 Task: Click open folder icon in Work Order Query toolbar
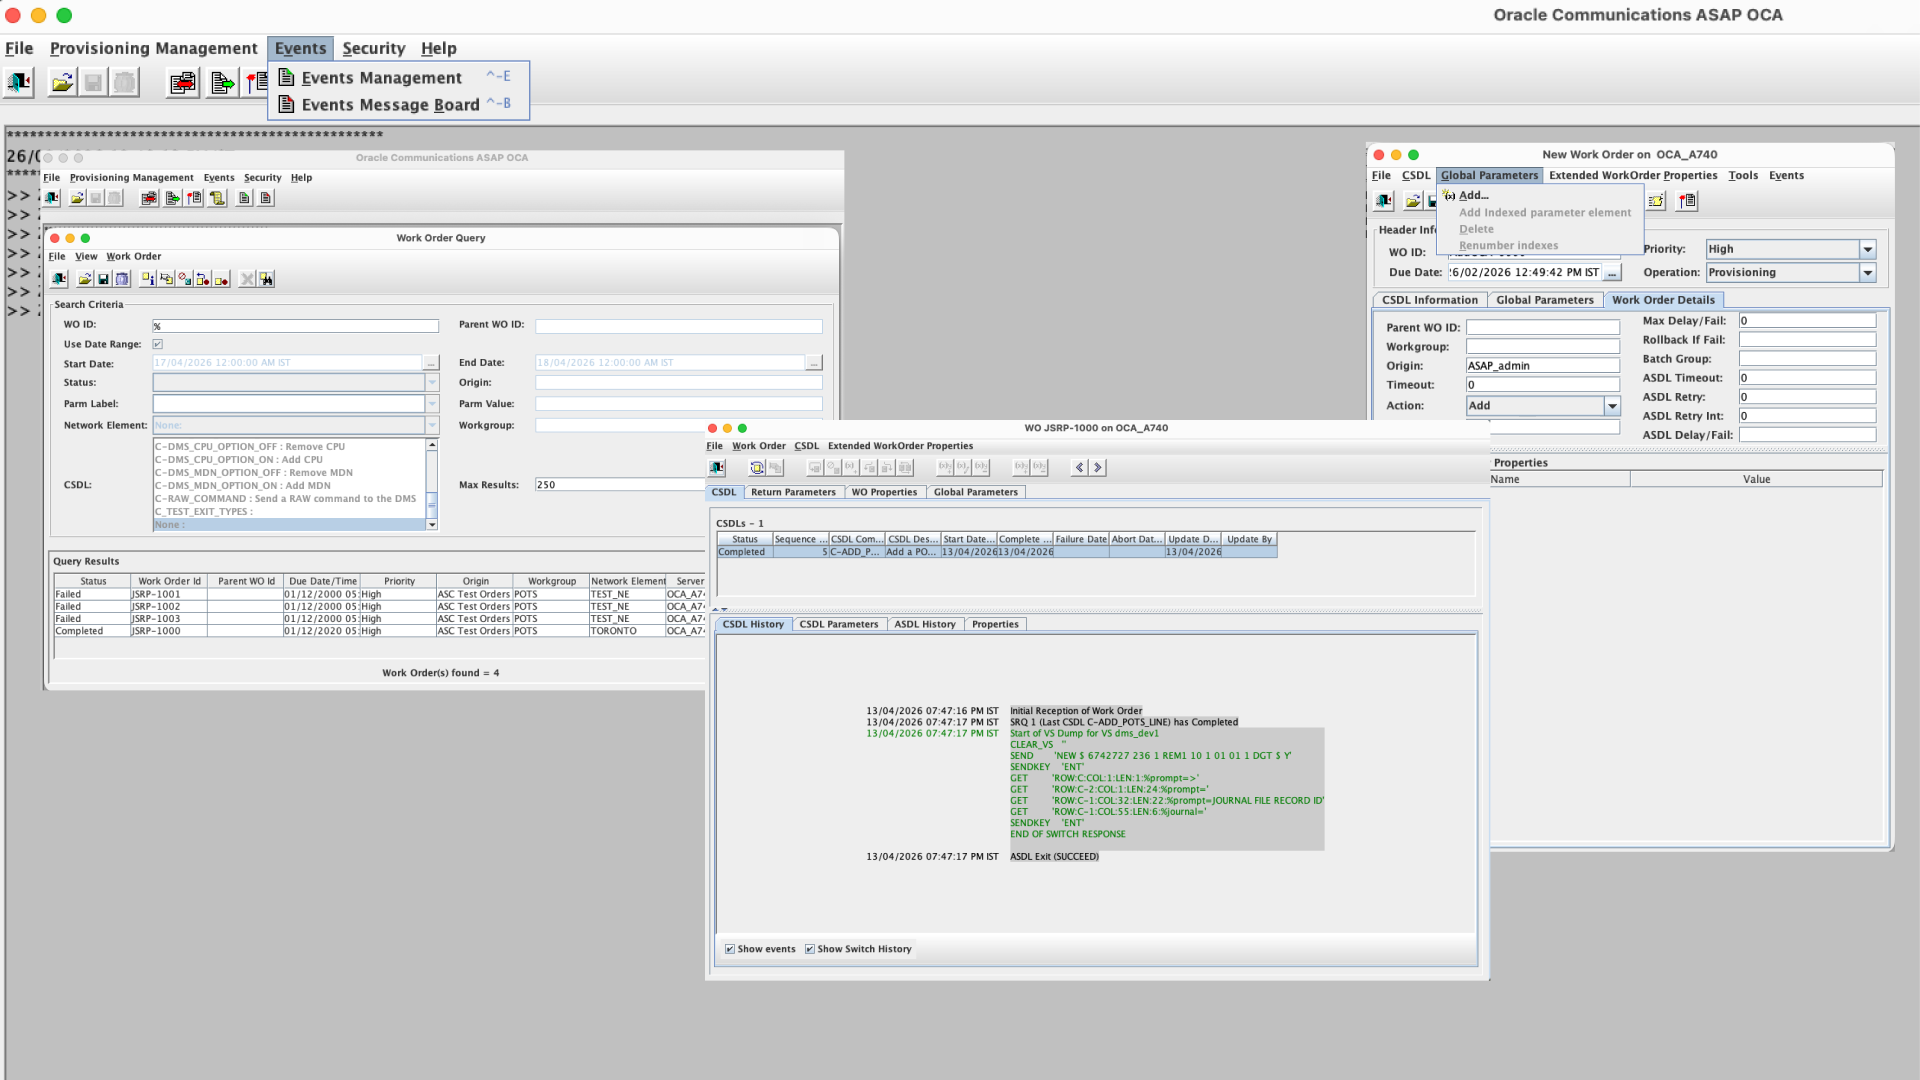(85, 279)
